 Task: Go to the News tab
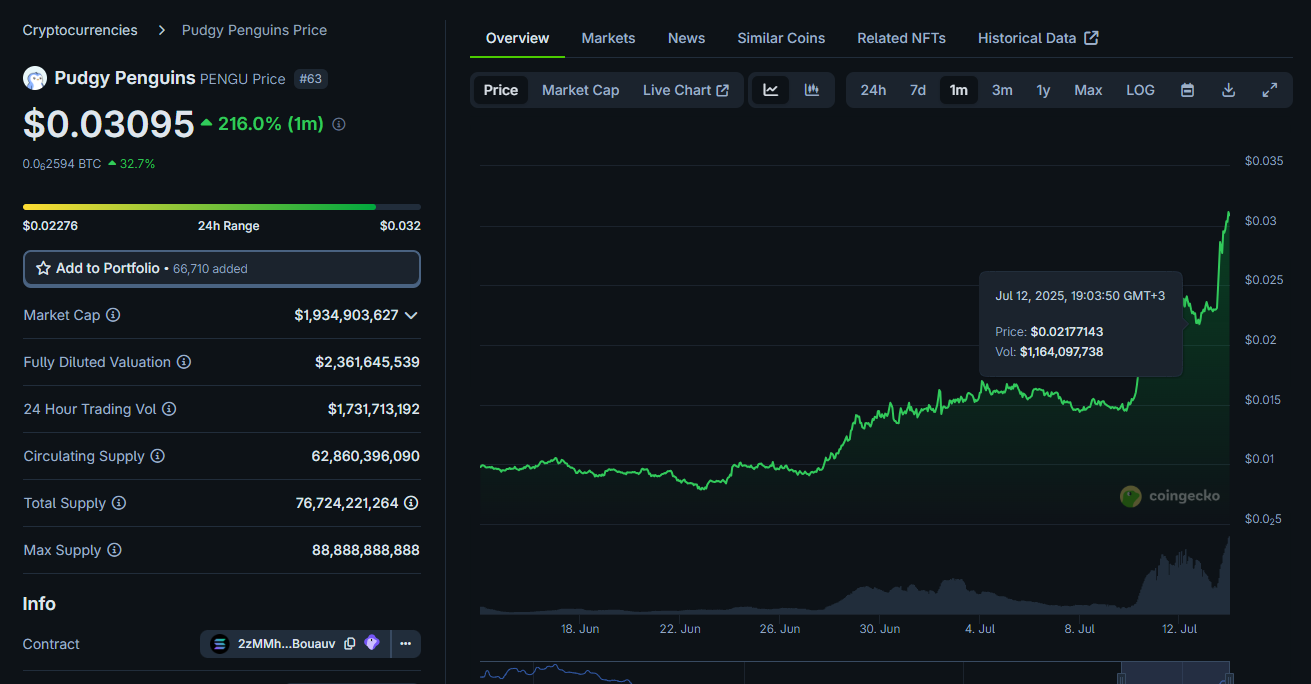[686, 38]
